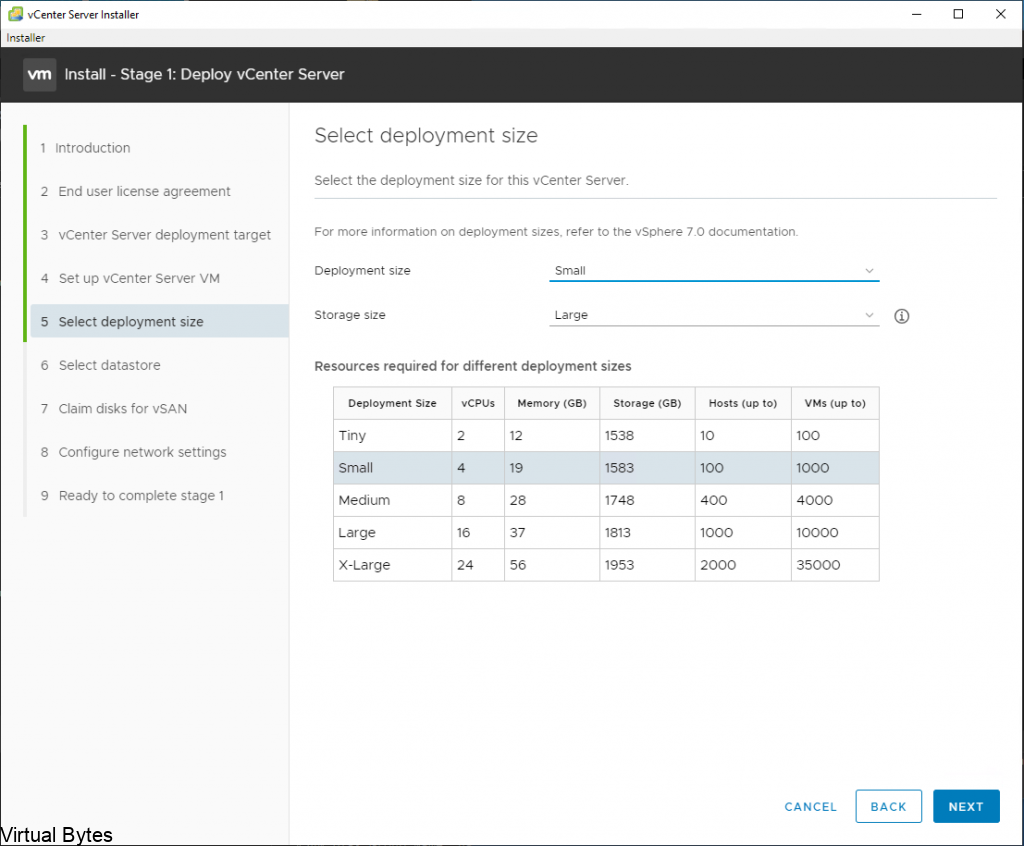Maximize the installer window
The image size is (1024, 846).
tap(958, 14)
